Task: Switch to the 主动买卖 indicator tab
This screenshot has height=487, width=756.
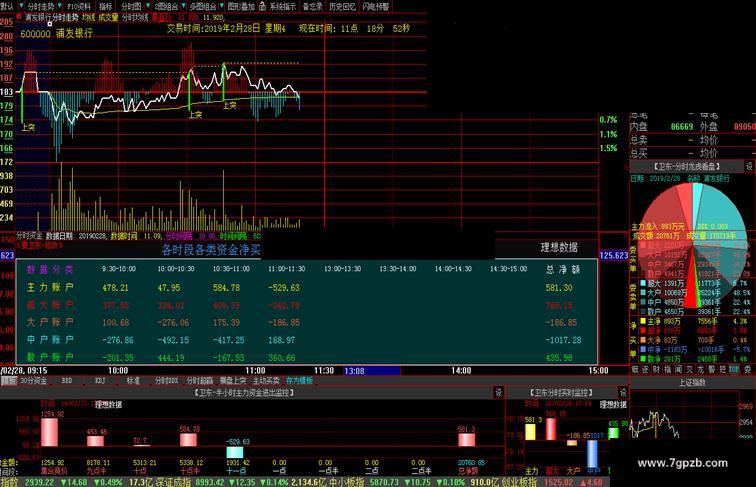Action: (266, 381)
